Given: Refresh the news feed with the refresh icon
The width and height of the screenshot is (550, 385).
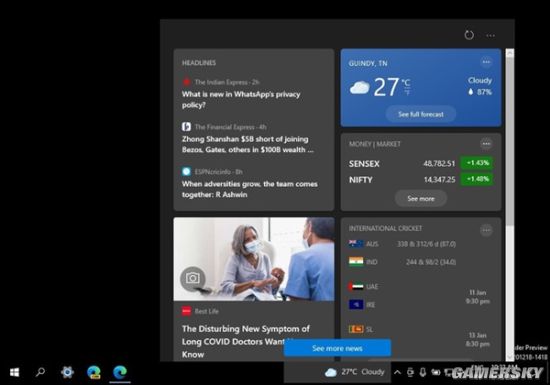Looking at the screenshot, I should (x=469, y=35).
